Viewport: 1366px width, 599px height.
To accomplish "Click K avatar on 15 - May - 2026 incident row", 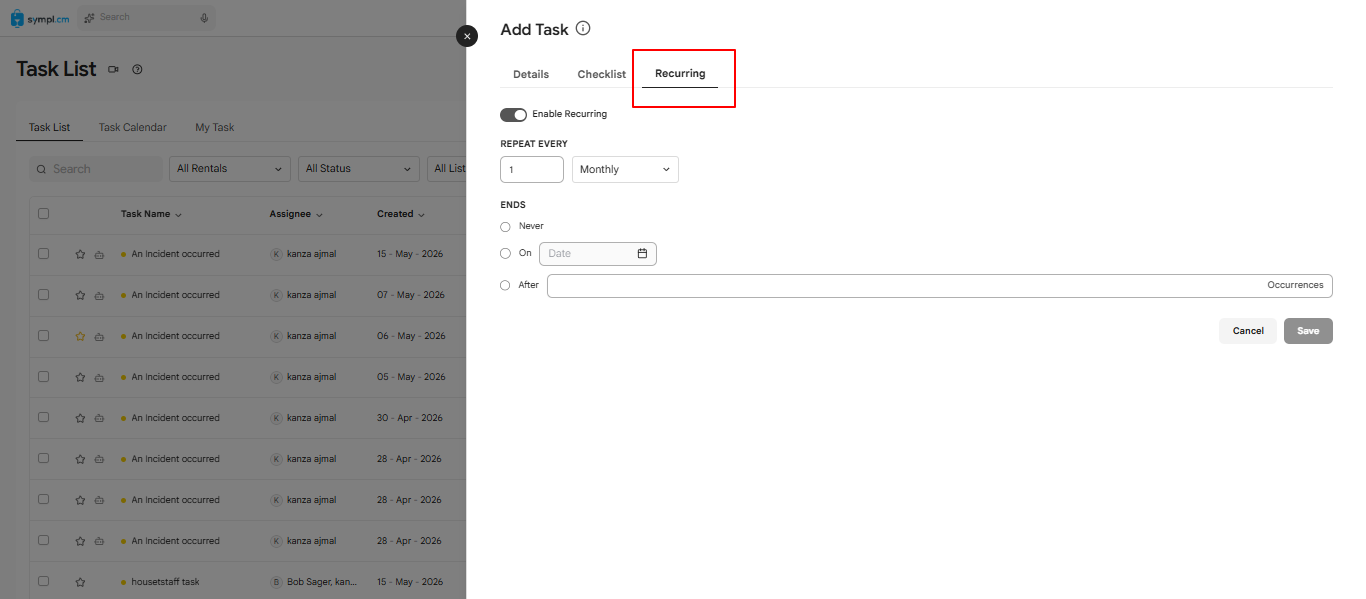I will point(276,254).
